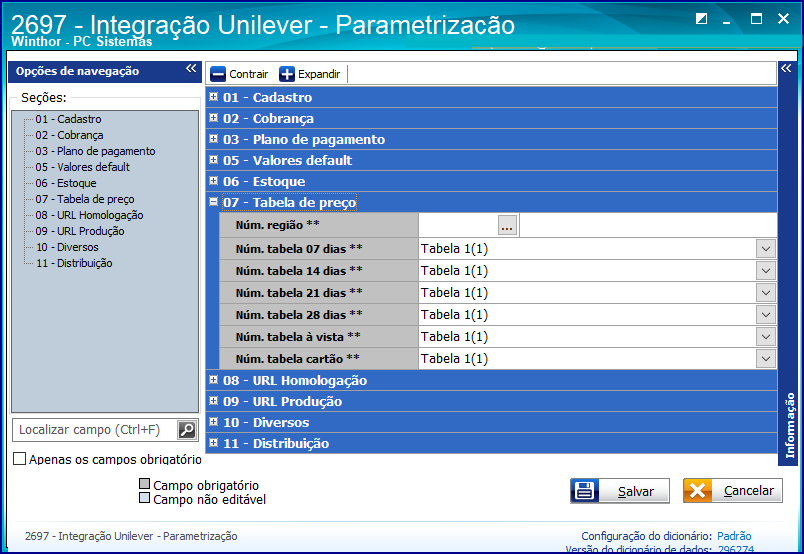
Task: Click the Núm. tabela cartão label
Action: pyautogui.click(x=297, y=359)
